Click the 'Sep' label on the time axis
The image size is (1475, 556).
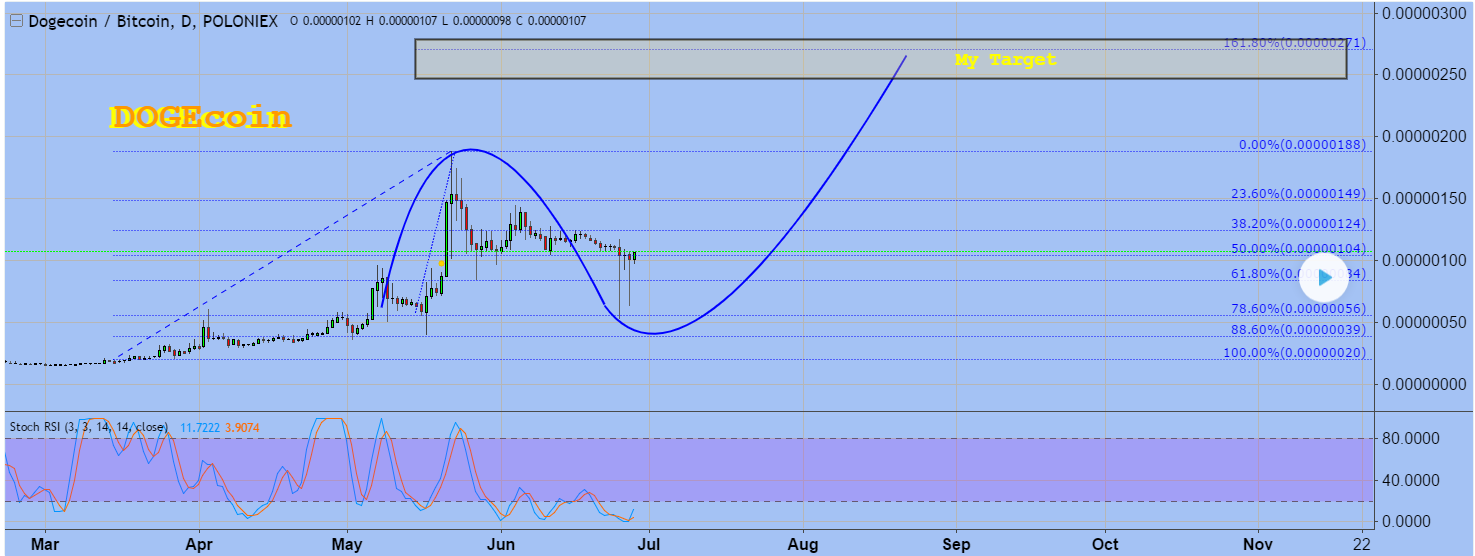956,544
